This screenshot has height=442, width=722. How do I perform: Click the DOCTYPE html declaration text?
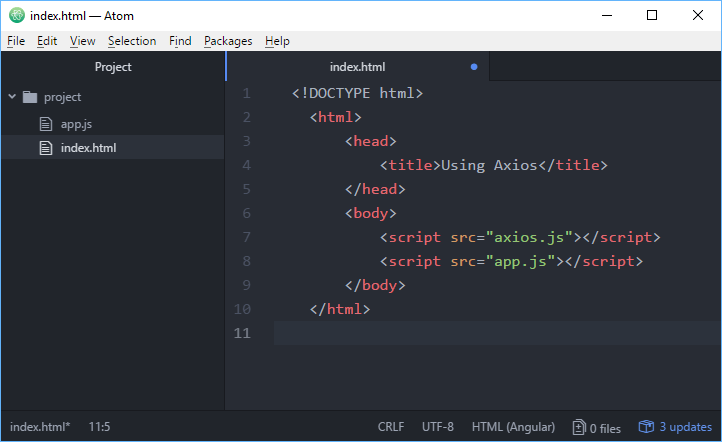357,93
